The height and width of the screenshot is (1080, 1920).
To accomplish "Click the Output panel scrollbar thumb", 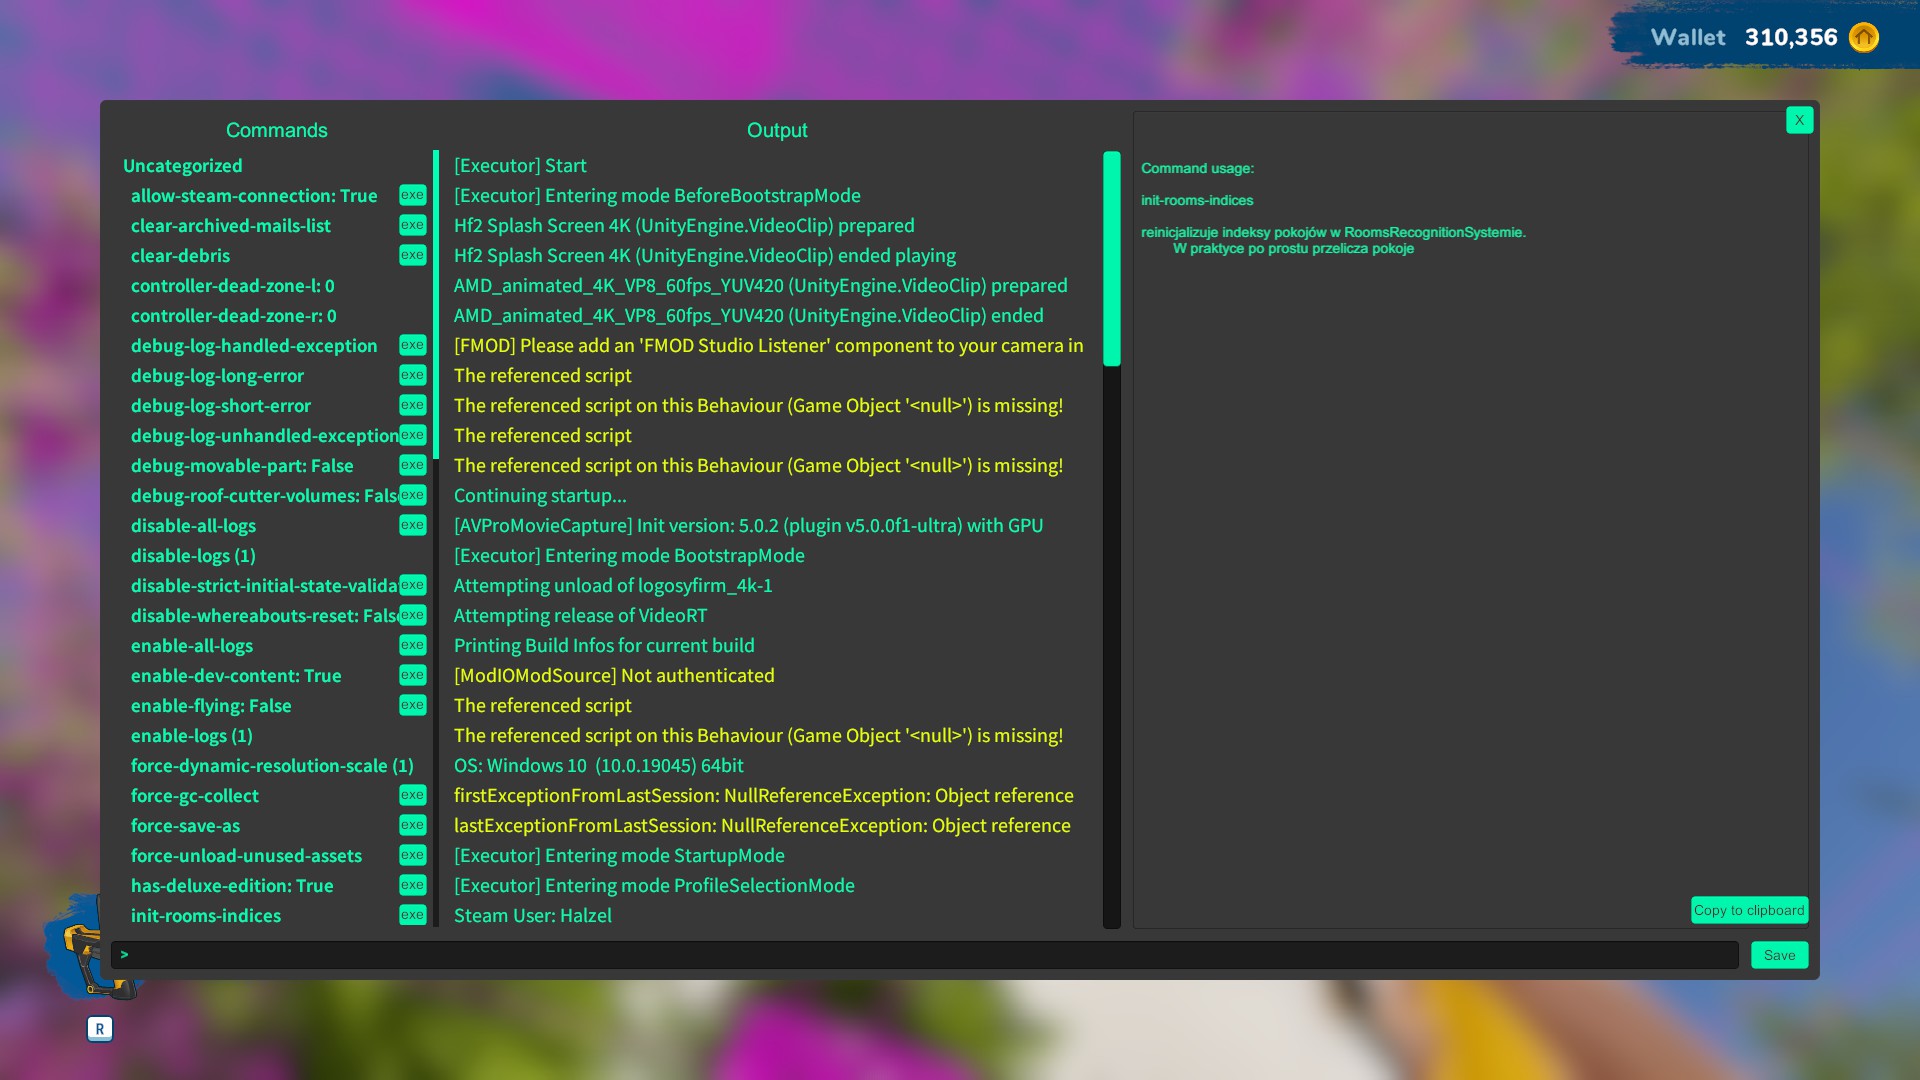I will pyautogui.click(x=1111, y=258).
